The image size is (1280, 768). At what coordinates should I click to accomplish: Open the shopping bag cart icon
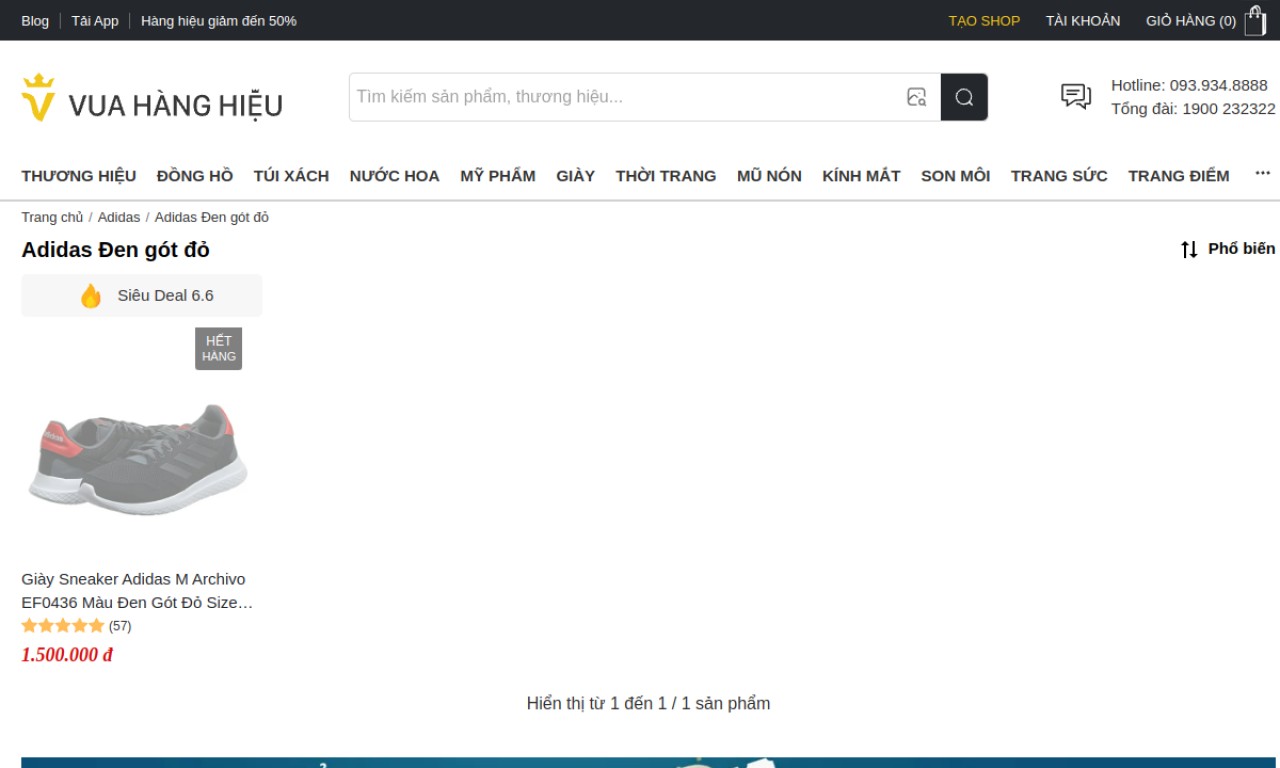(x=1255, y=21)
